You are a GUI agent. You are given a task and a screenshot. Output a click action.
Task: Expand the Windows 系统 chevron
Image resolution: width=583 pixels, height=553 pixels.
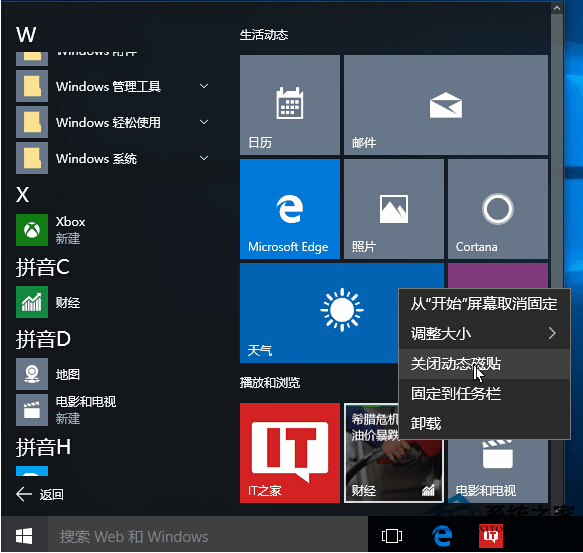[204, 158]
